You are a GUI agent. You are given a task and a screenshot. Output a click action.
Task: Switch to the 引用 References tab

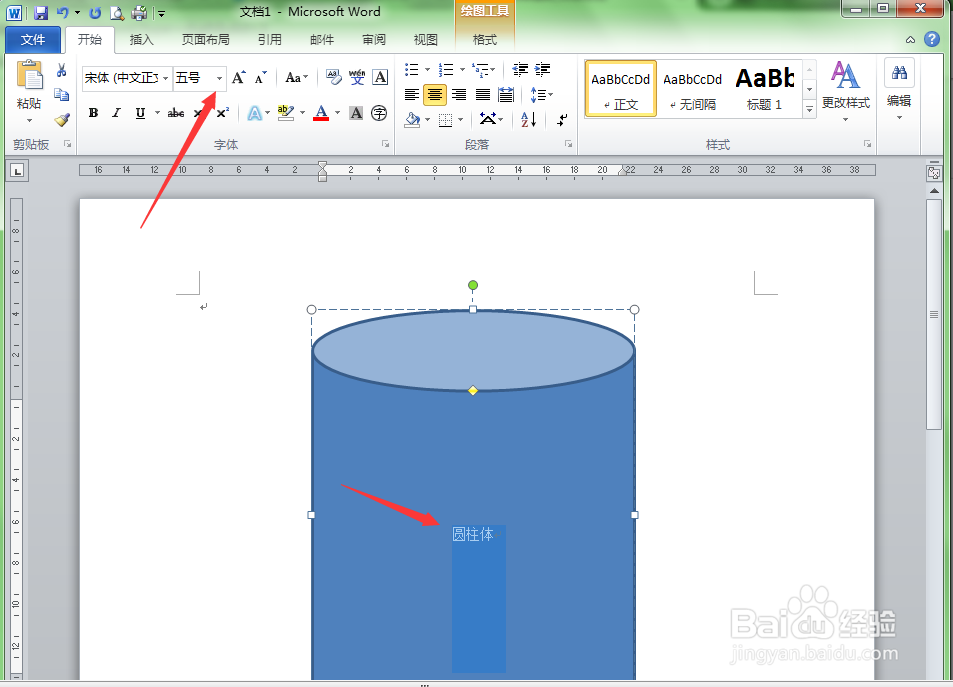click(x=270, y=40)
